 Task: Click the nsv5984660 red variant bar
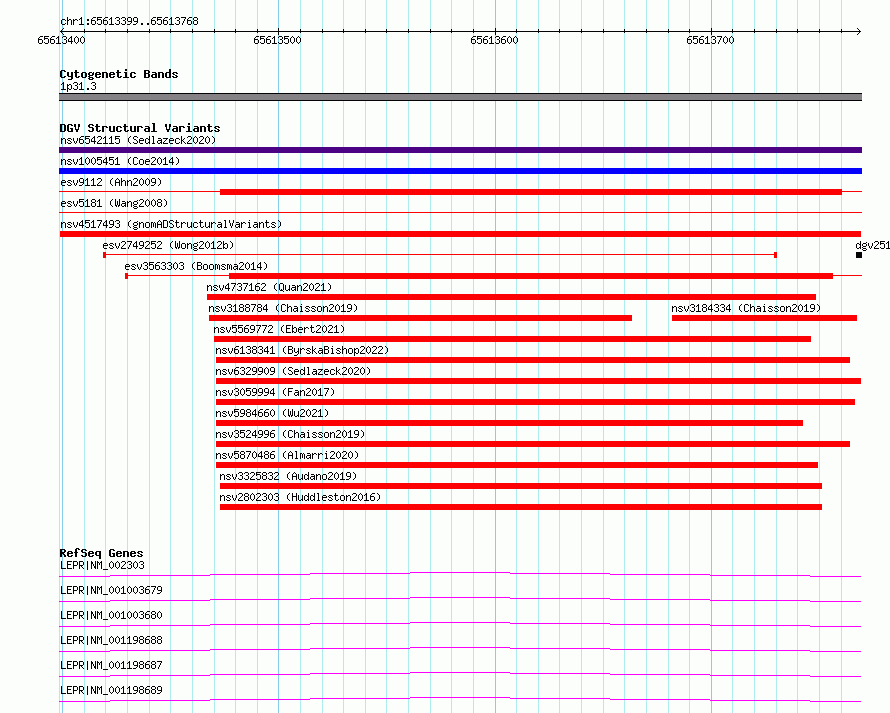point(510,423)
